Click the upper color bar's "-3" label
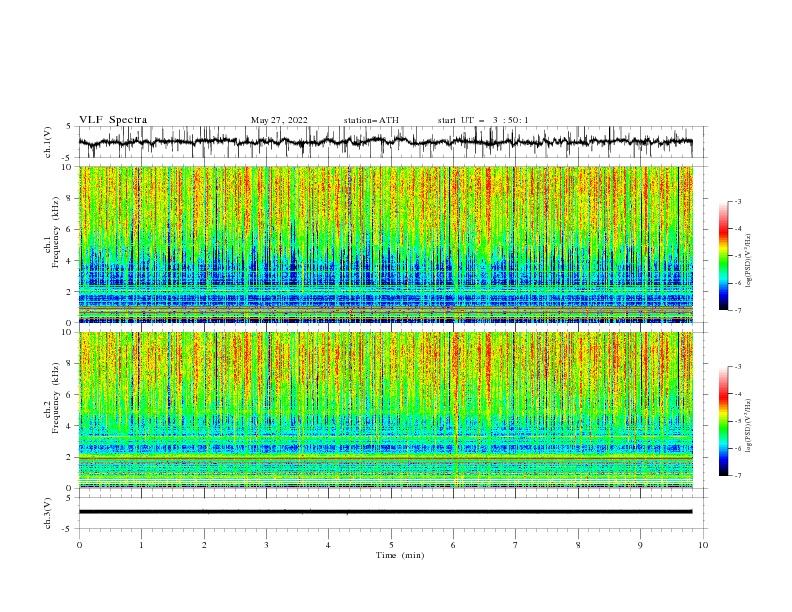The image size is (792, 612). pos(737,201)
